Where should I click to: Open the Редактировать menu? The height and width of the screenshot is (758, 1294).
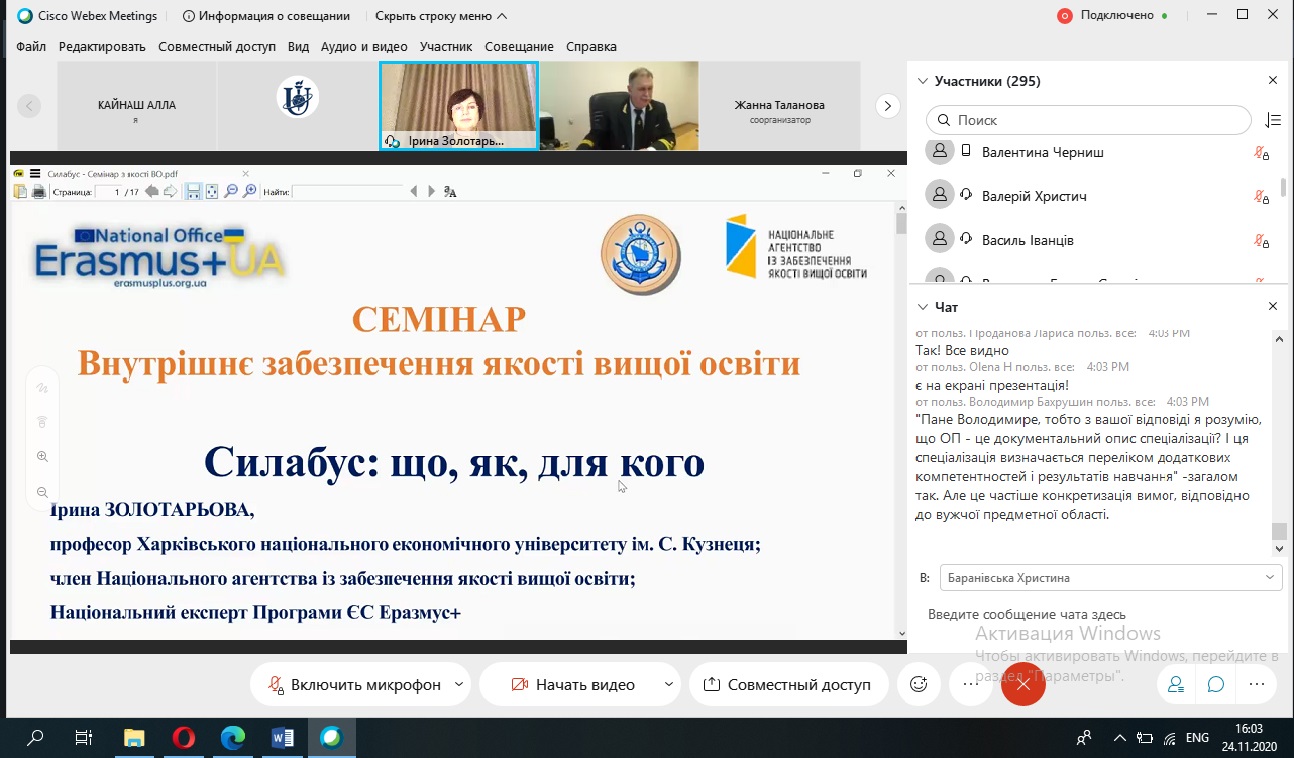coord(102,47)
